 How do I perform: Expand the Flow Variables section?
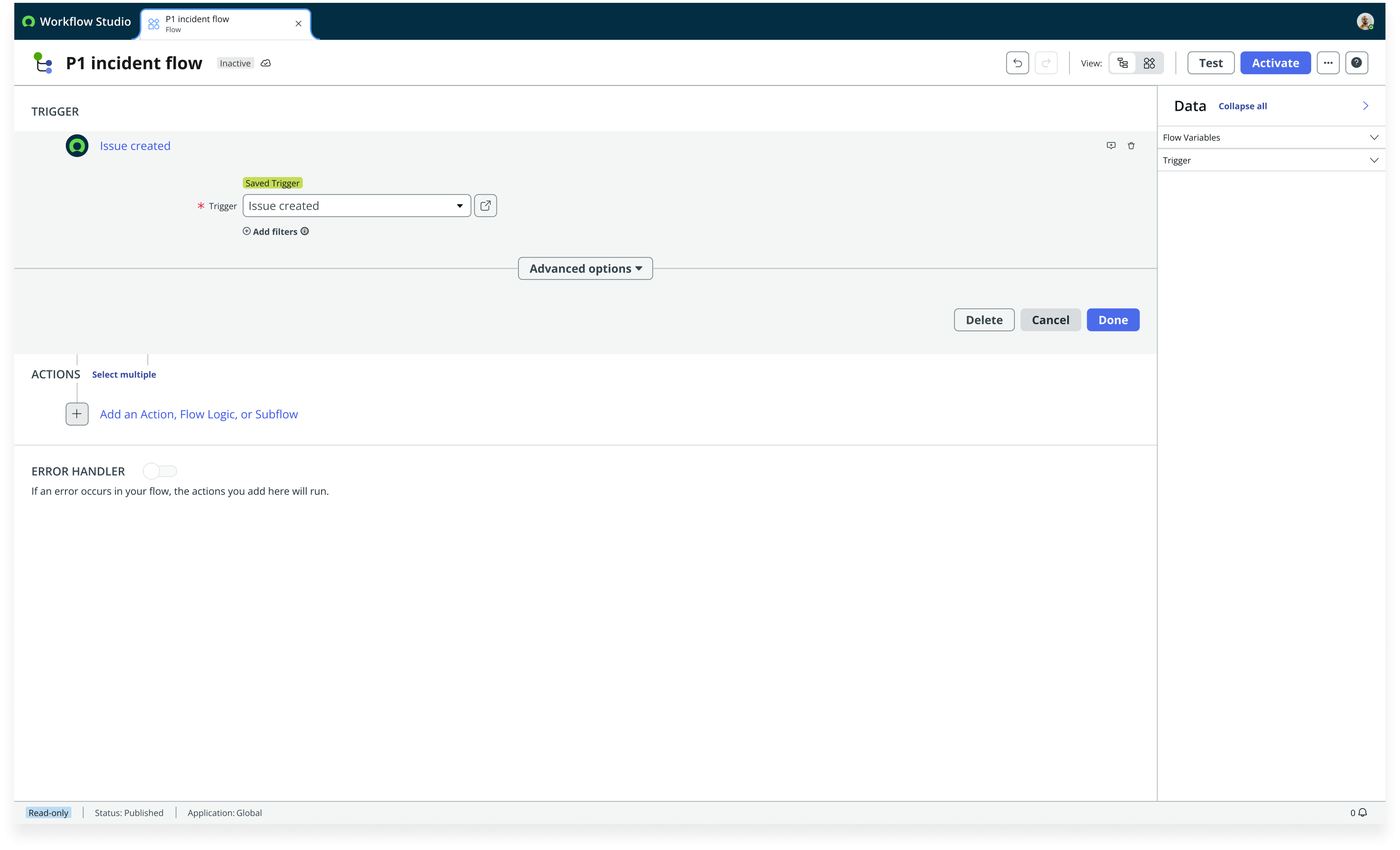(1271, 137)
